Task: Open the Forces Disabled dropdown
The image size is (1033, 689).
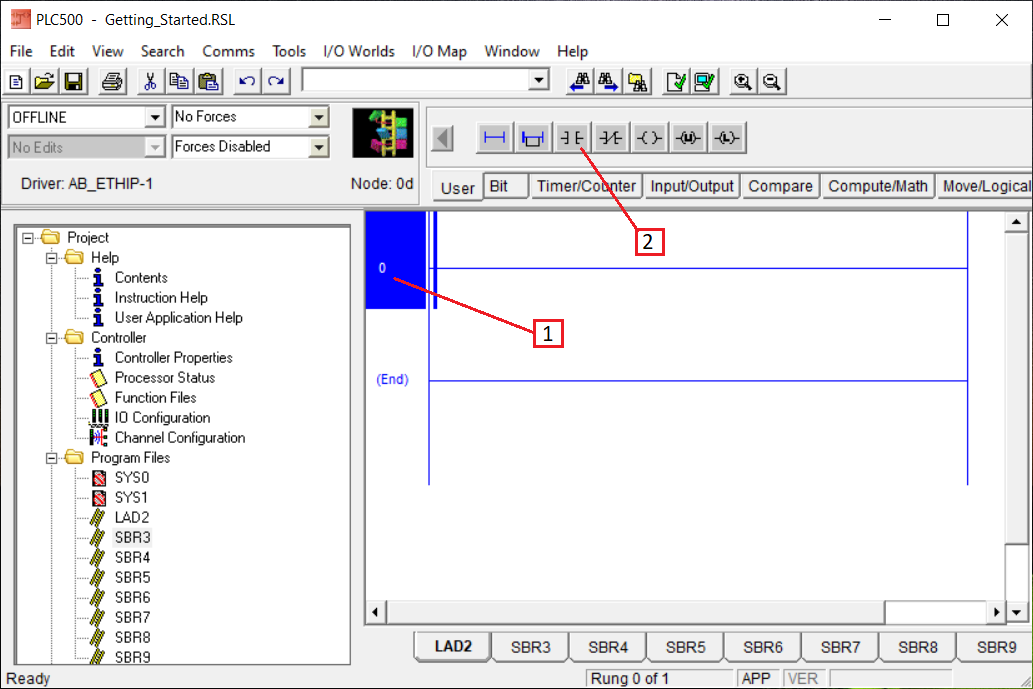Action: point(319,147)
